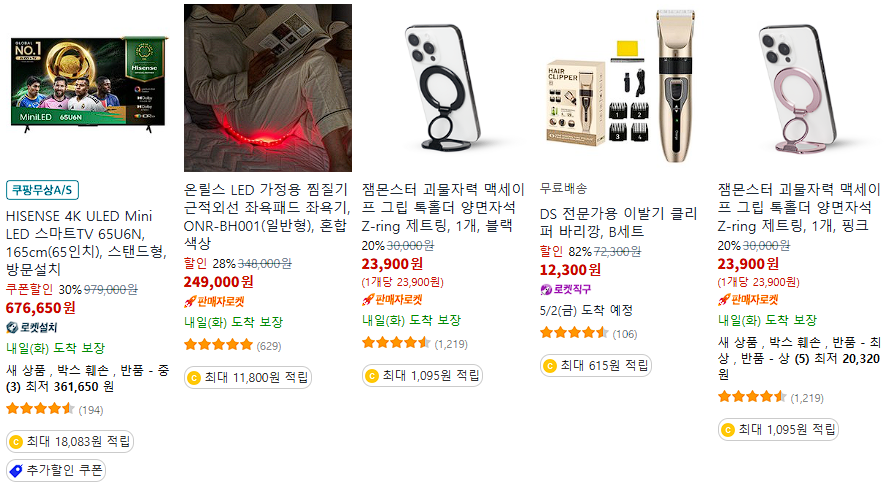The image size is (896, 482).
Task: Click 새 상품, 박스 훼손 최저 20,320원 offer
Action: point(799,358)
